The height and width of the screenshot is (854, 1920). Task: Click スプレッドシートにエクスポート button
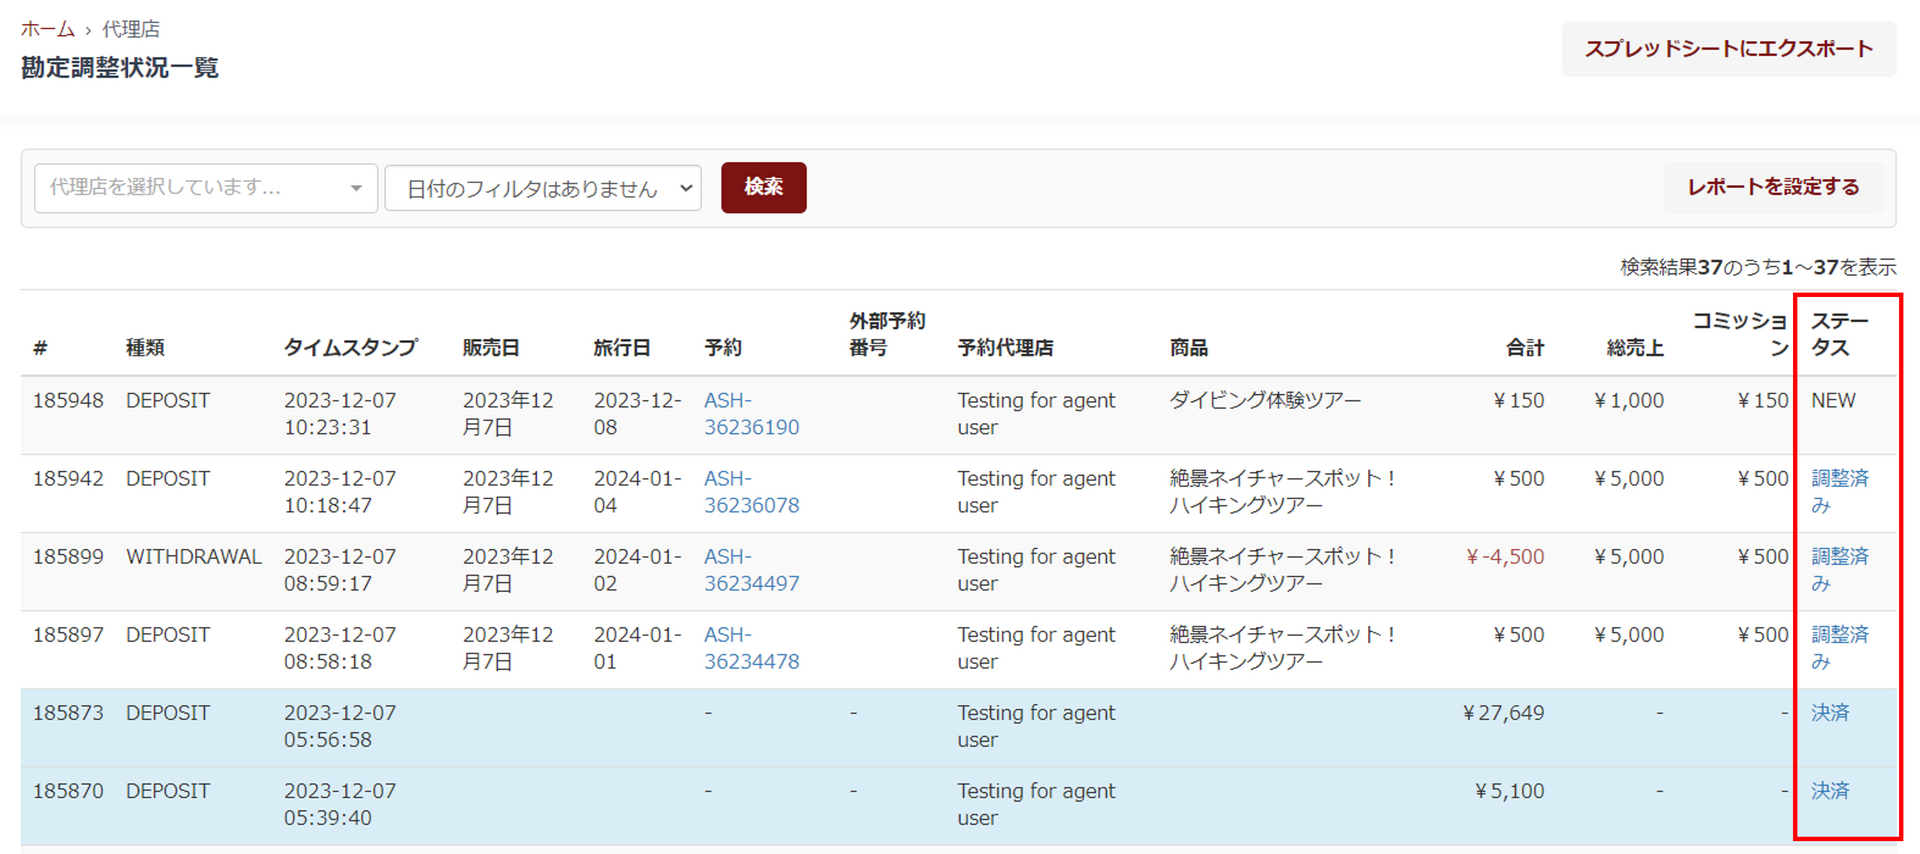click(1728, 49)
